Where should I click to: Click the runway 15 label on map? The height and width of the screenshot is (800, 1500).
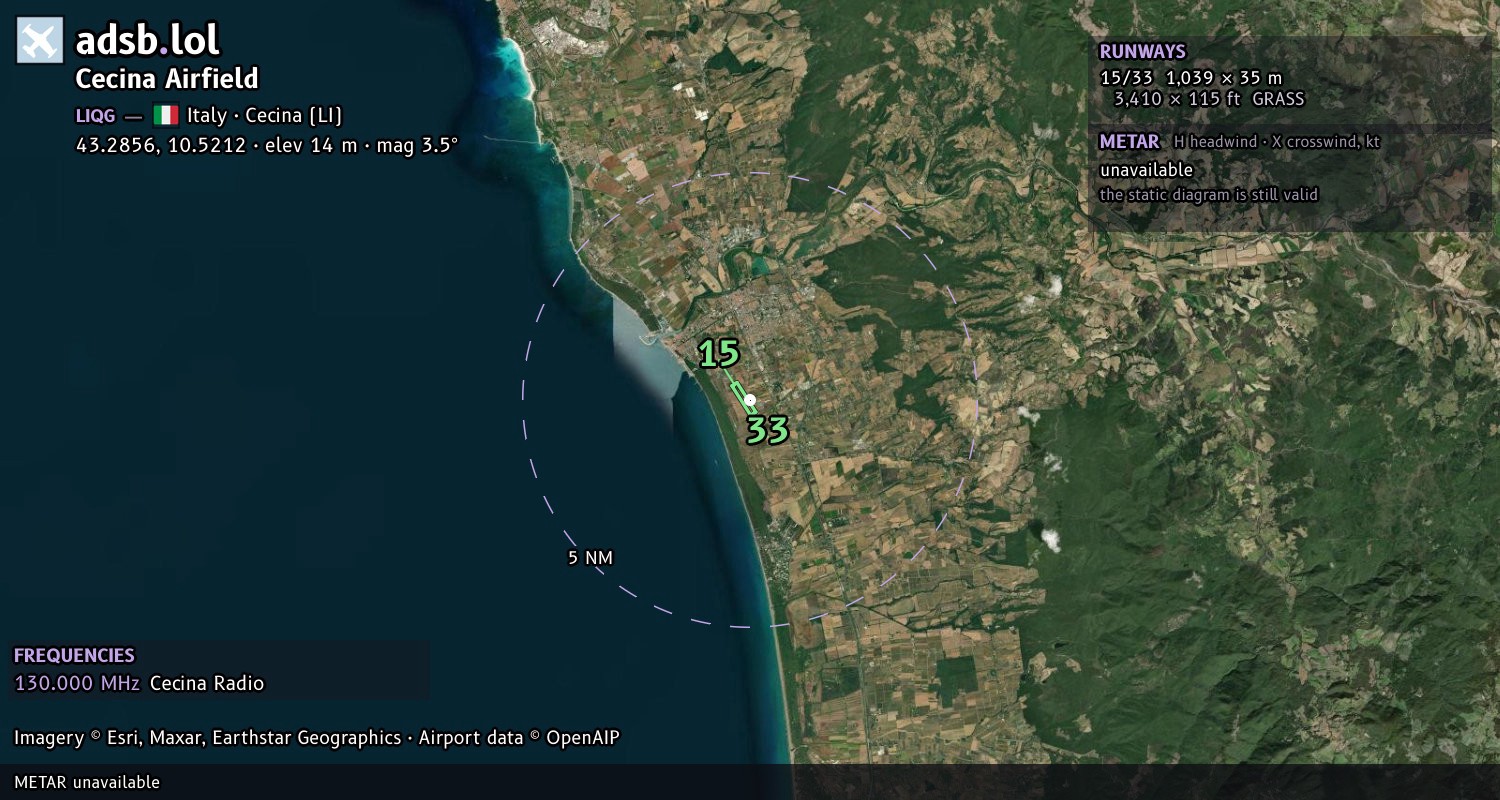point(718,353)
